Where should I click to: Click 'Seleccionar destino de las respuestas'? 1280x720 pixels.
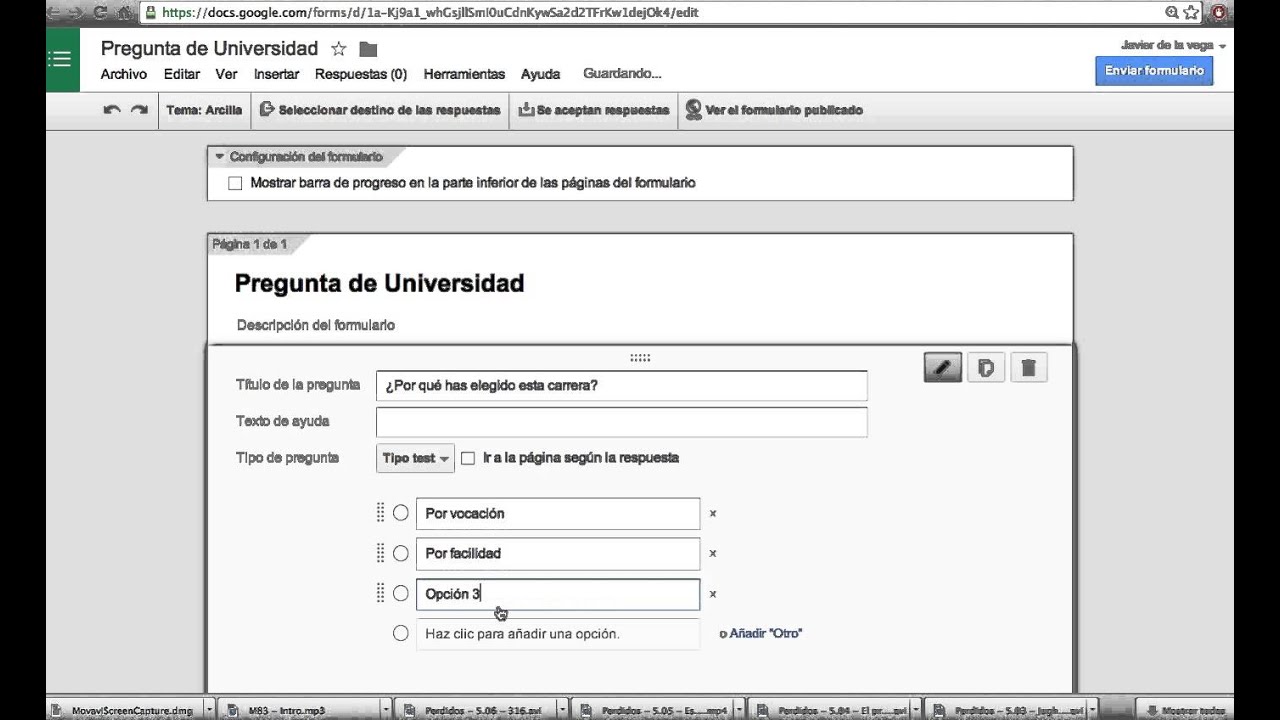pyautogui.click(x=380, y=110)
